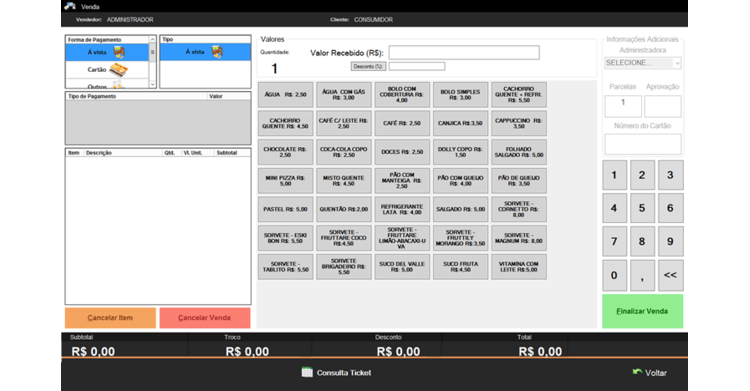
Task: Click the Aprovação input field
Action: [x=662, y=106]
